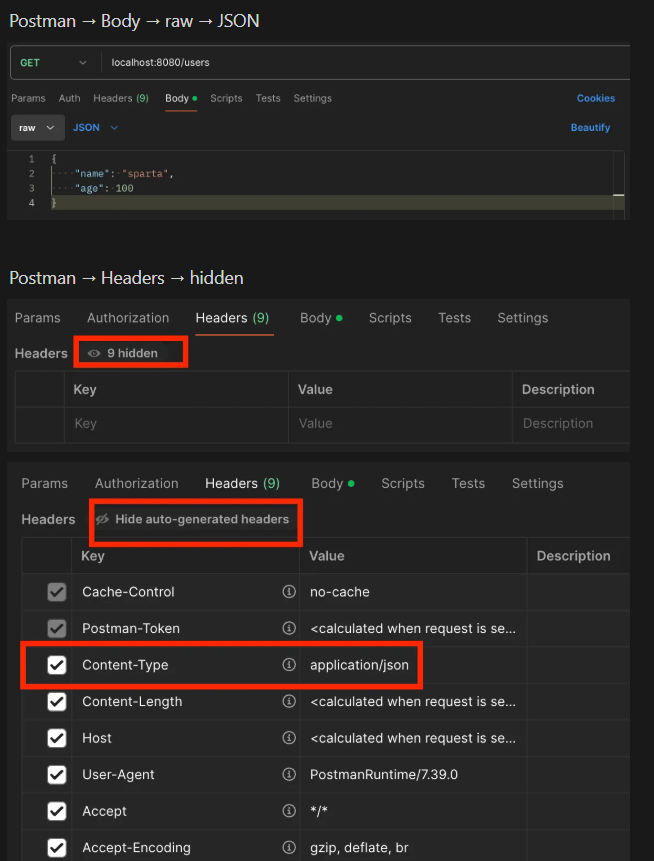Click info icon for Content-Type

[289, 664]
